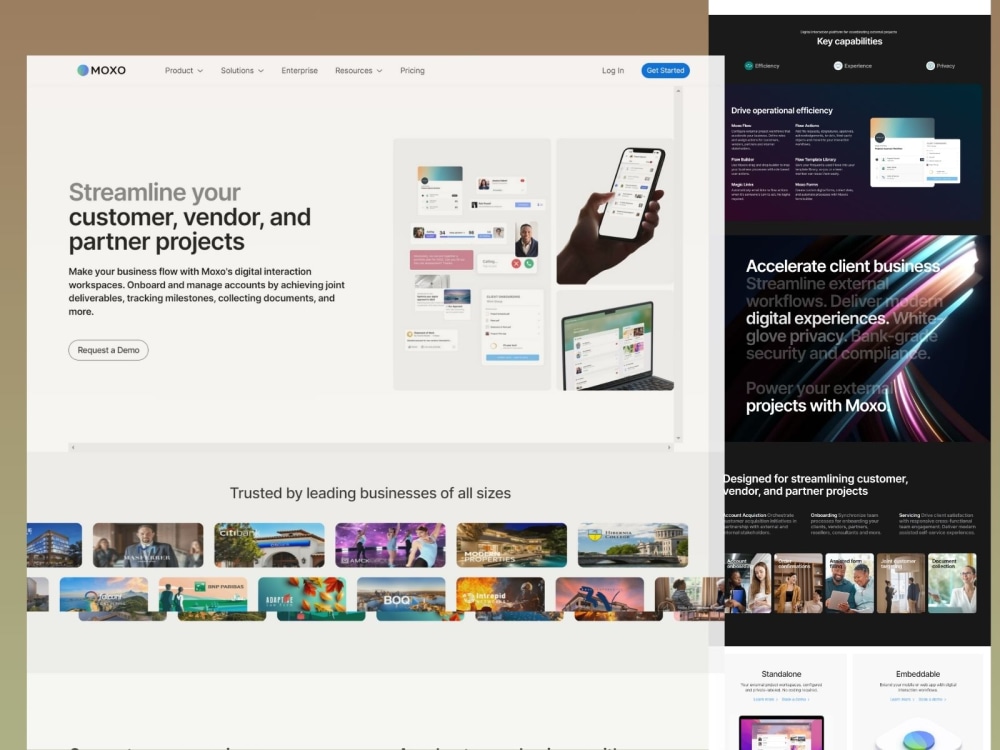The image size is (1000, 750).
Task: Select the Privacy capability icon
Action: 930,66
